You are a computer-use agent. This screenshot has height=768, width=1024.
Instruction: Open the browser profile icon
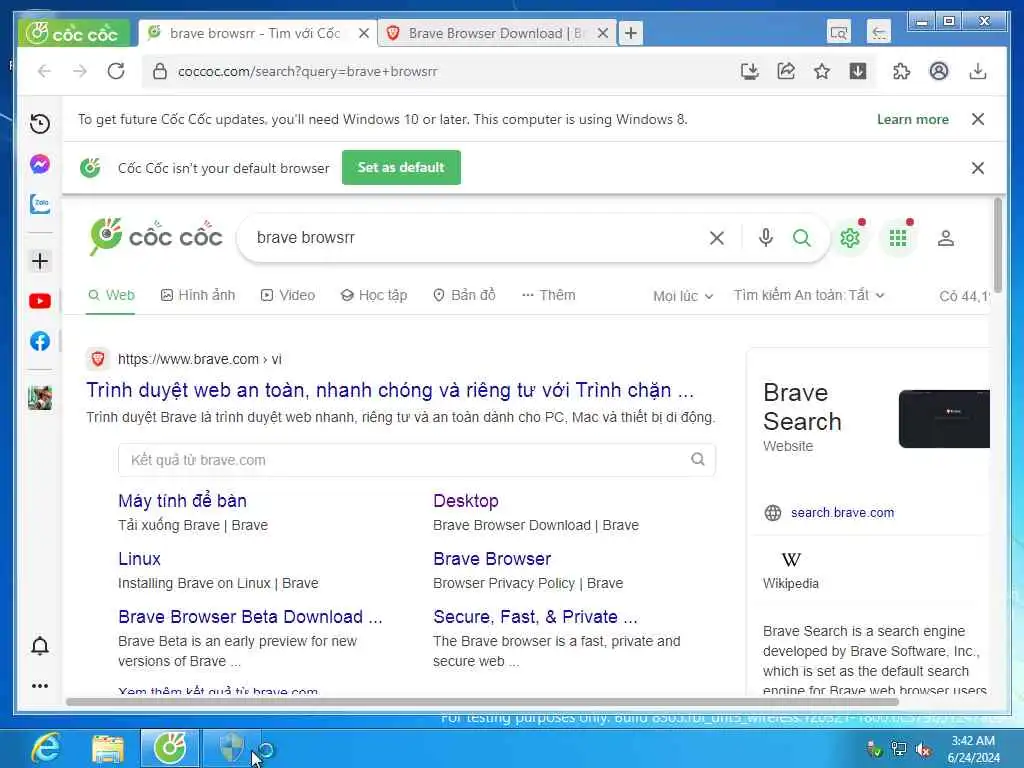coord(938,71)
